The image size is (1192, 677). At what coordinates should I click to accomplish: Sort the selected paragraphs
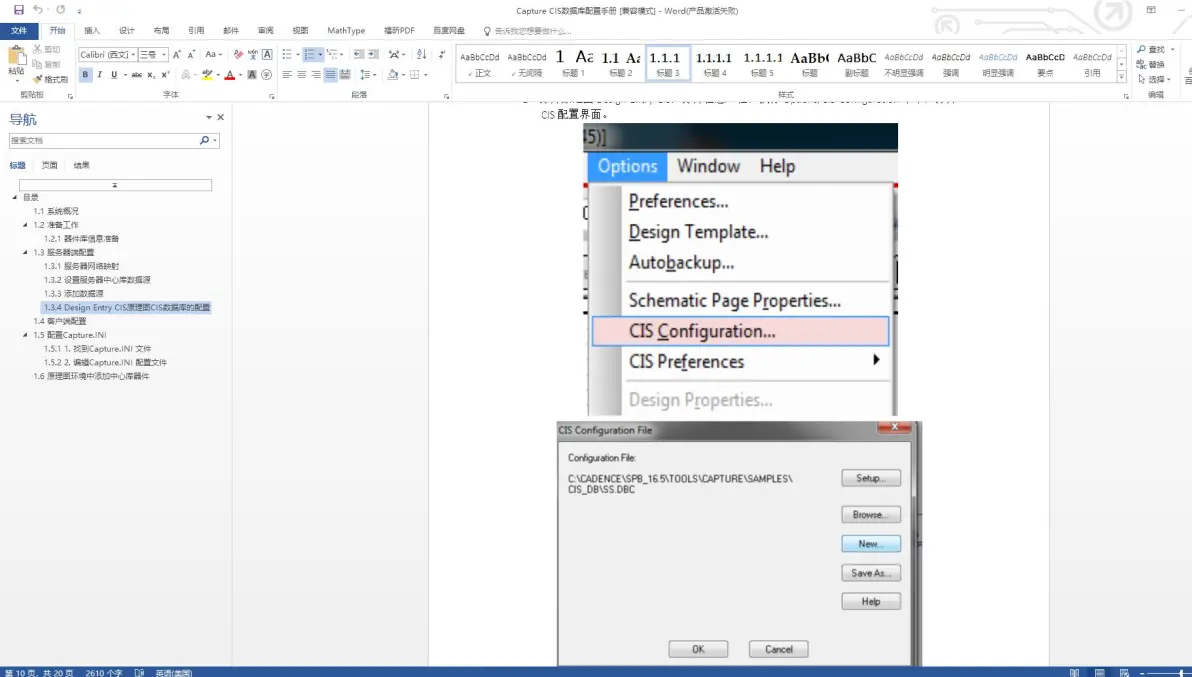tap(421, 55)
